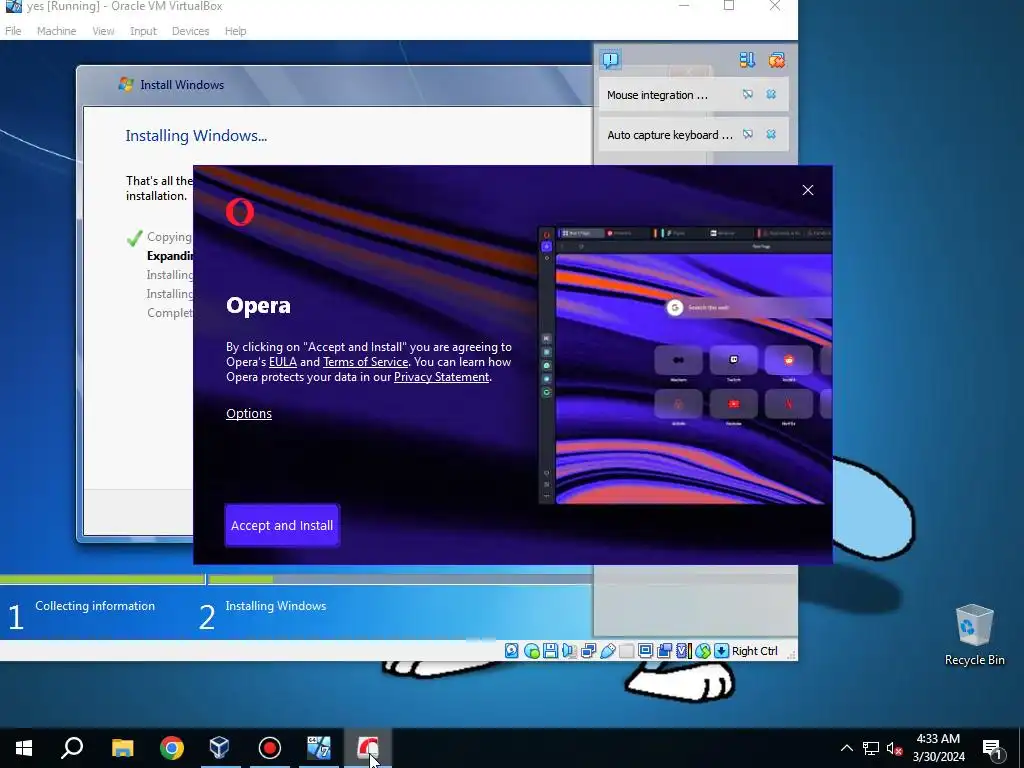Click the running VM window taskbar icon
This screenshot has height=768, width=1024.
coord(319,748)
